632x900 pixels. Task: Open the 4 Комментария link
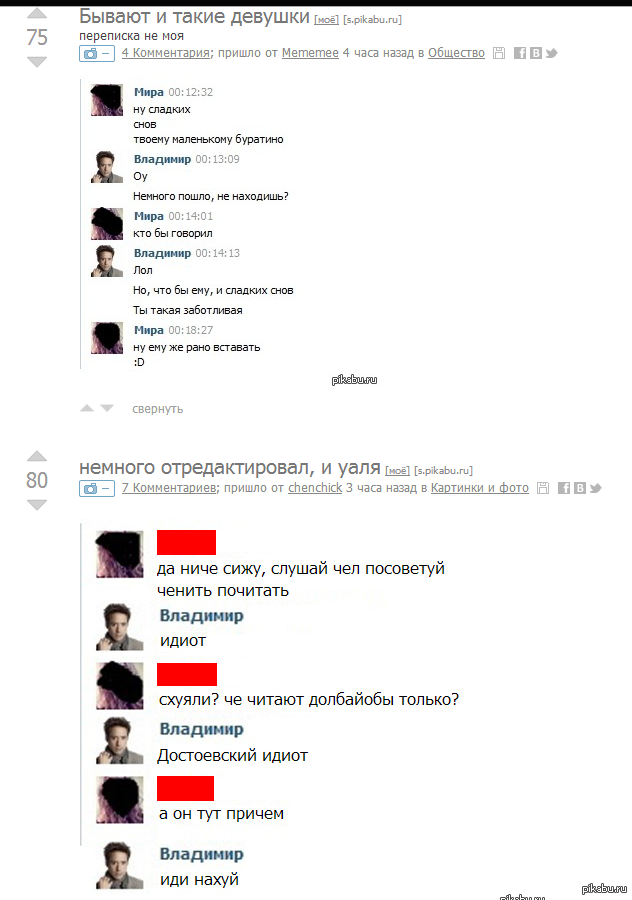point(166,53)
